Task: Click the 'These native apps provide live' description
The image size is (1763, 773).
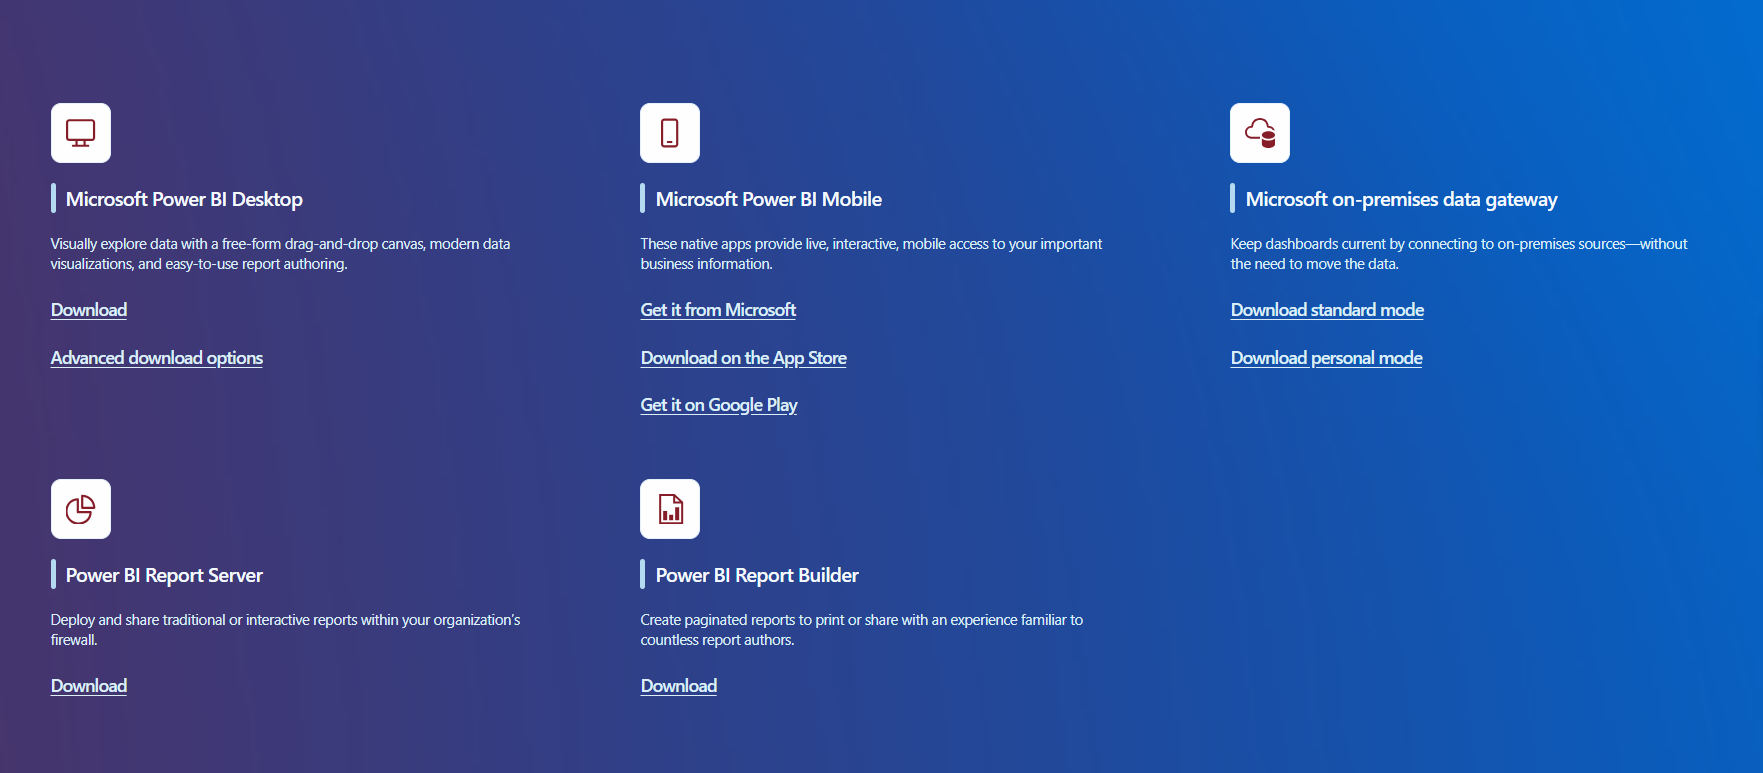Action: coord(871,254)
